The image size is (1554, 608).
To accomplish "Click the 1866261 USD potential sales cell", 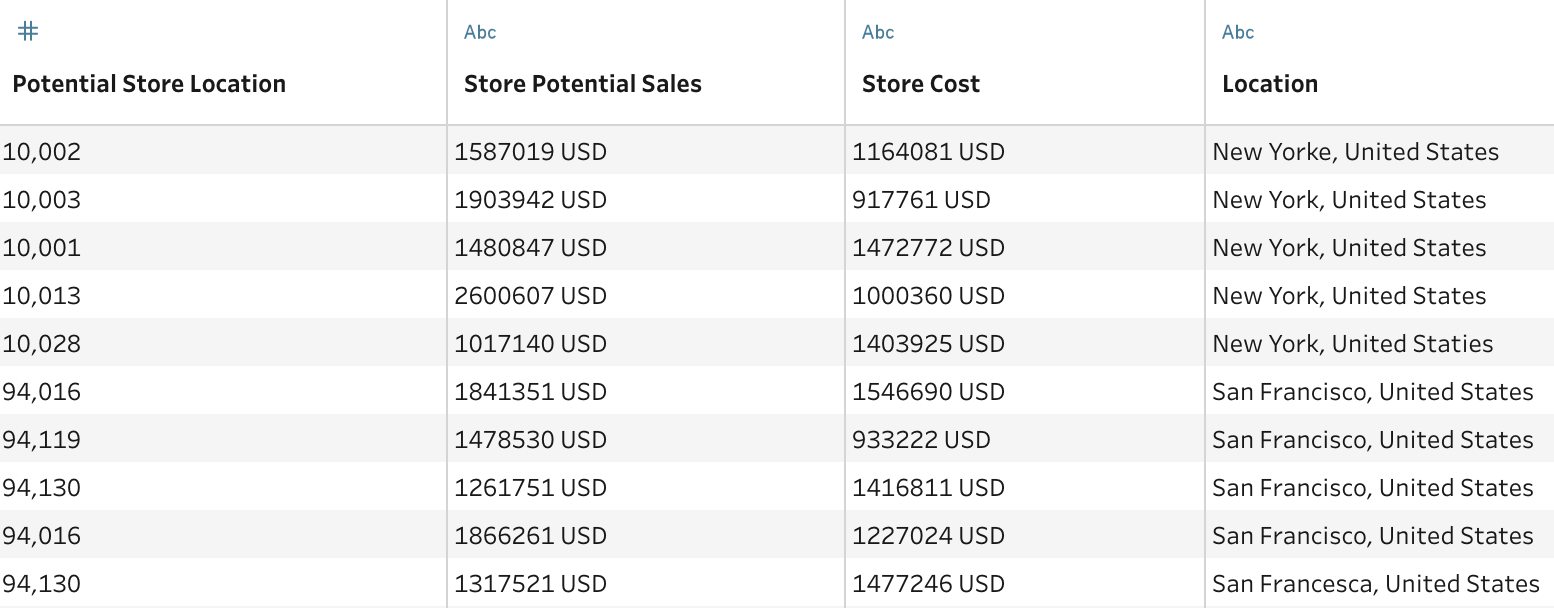I will point(530,536).
